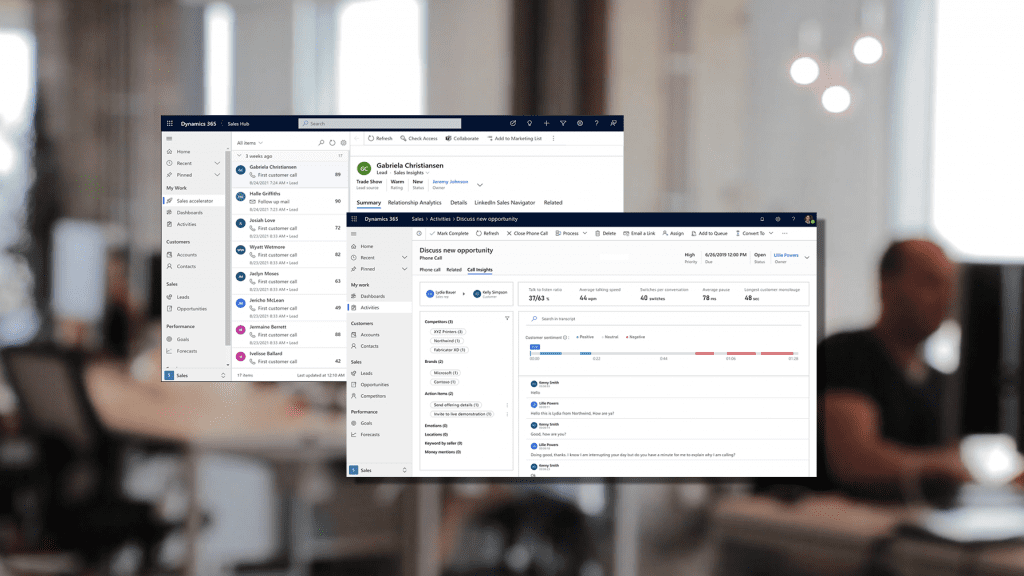Open the Relationship Analytics tab
The image size is (1024, 576).
pyautogui.click(x=414, y=202)
